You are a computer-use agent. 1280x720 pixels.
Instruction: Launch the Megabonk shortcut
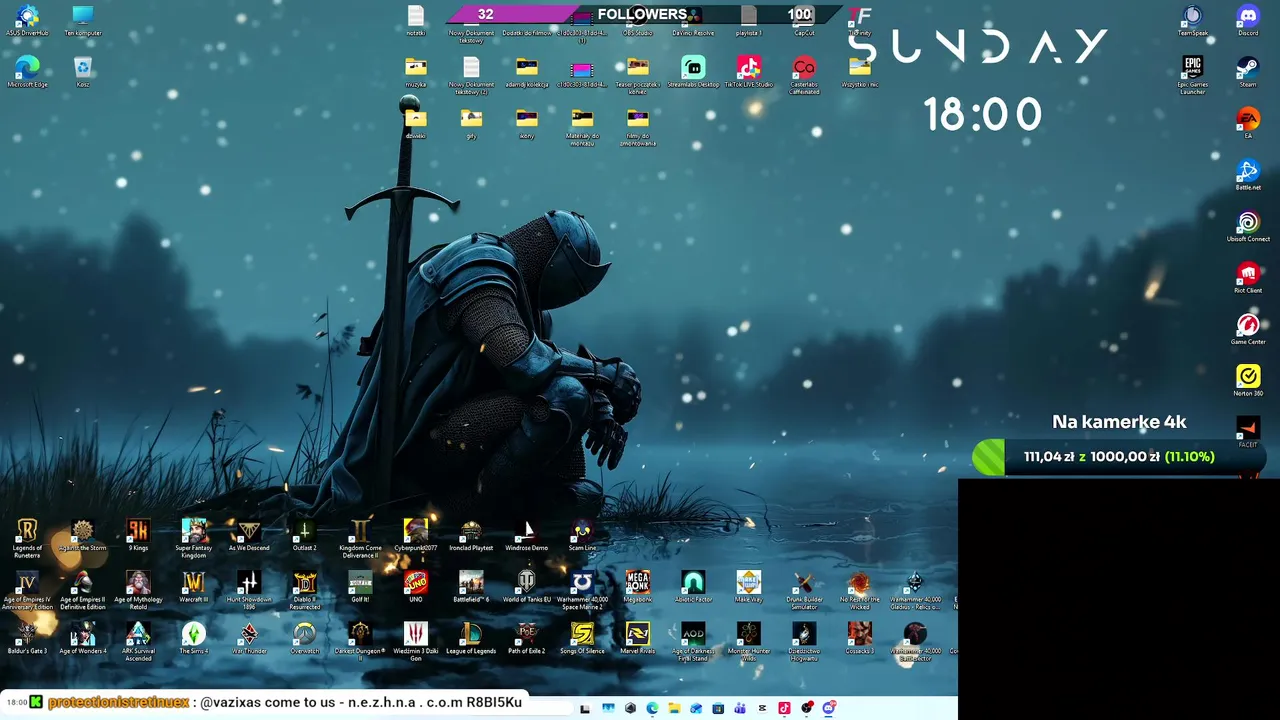point(638,587)
